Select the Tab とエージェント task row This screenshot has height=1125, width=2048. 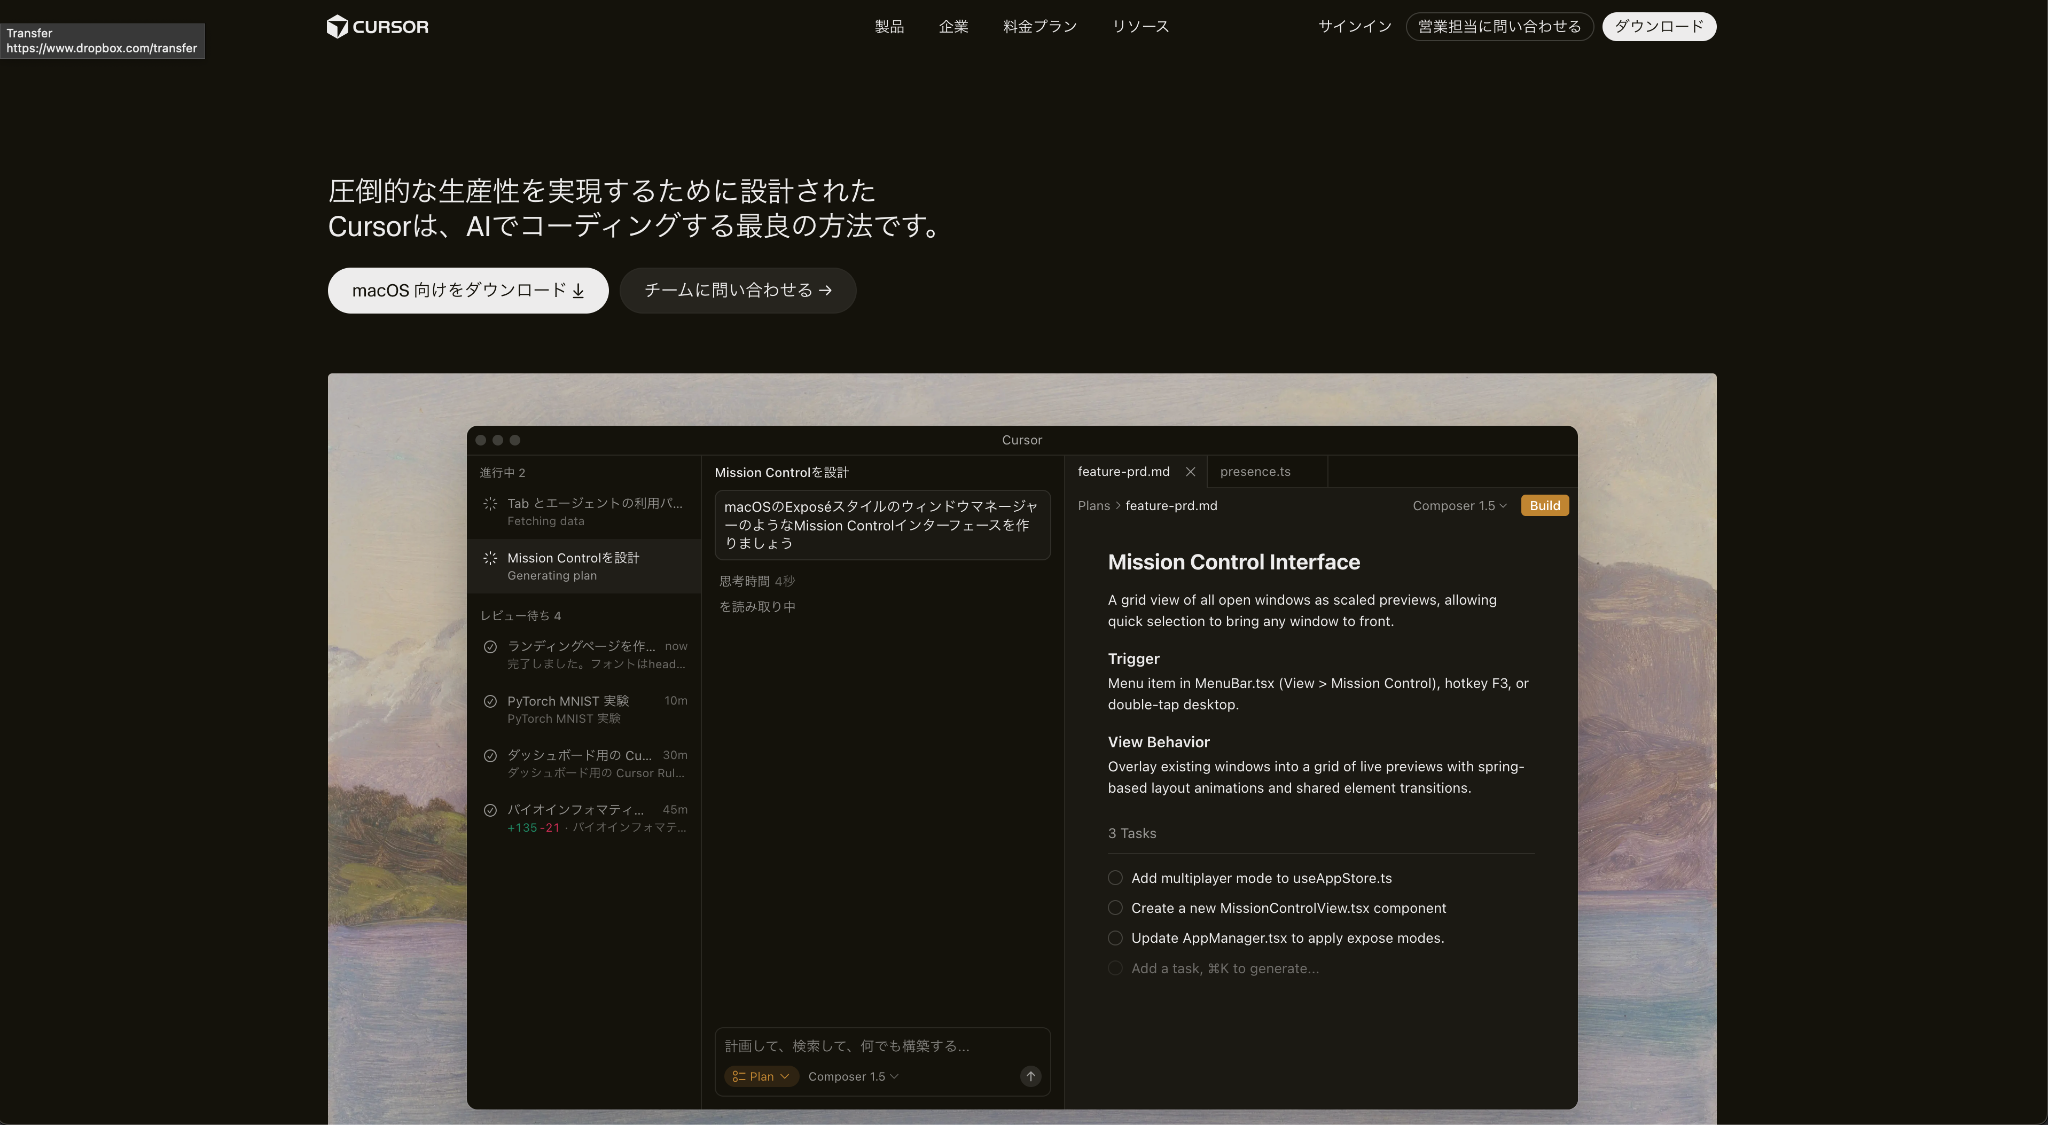[x=584, y=512]
